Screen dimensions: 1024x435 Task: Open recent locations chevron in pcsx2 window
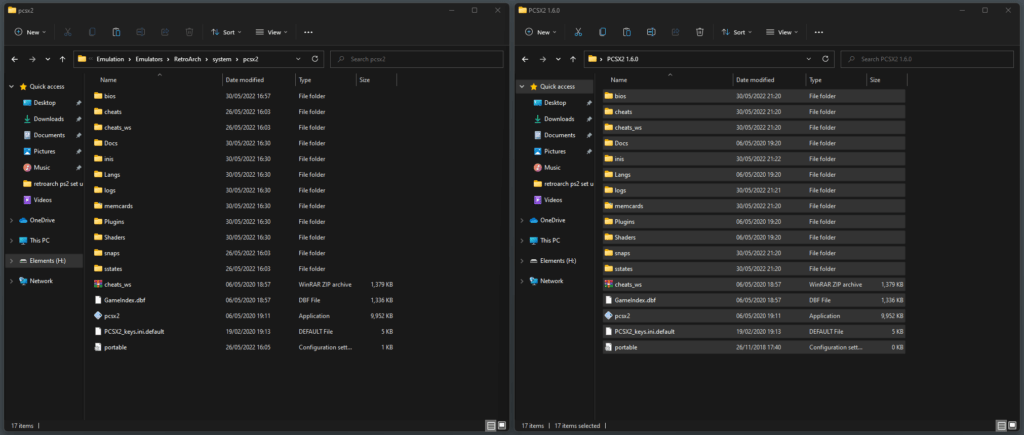point(48,59)
